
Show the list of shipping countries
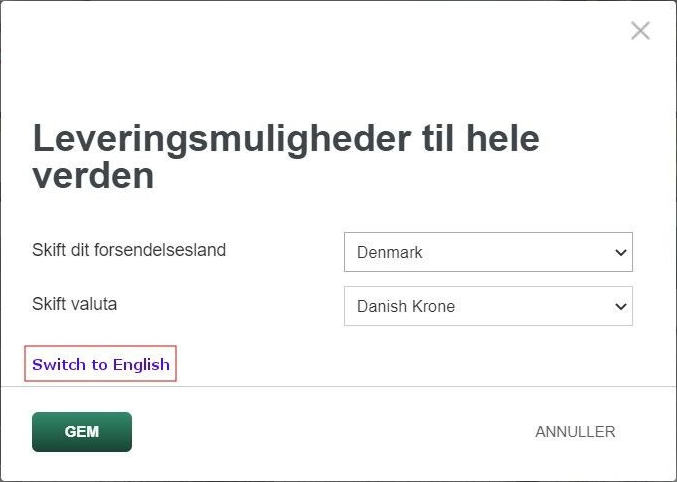point(488,252)
